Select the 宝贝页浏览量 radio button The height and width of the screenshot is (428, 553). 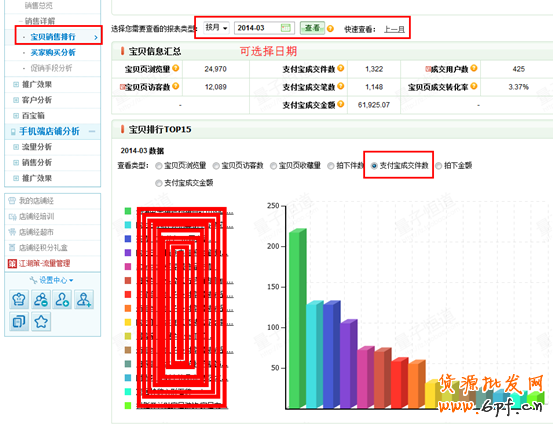(x=159, y=166)
